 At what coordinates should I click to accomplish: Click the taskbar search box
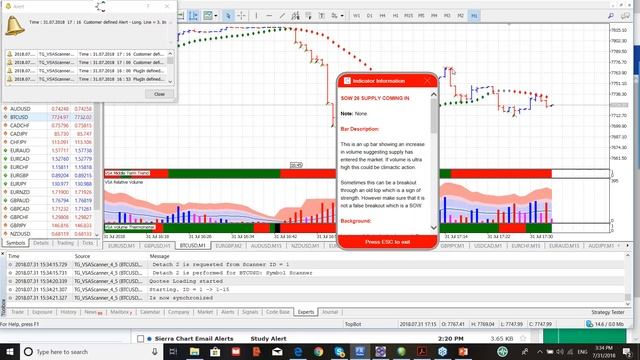point(91,352)
